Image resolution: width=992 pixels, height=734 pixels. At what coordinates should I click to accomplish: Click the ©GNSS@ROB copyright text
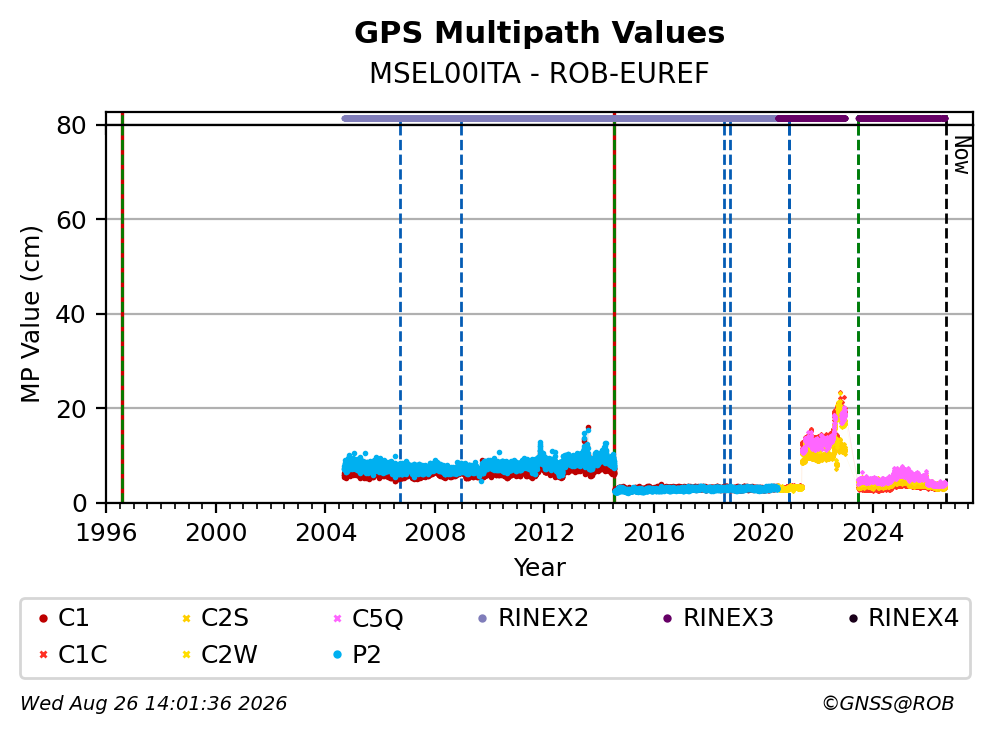click(888, 703)
